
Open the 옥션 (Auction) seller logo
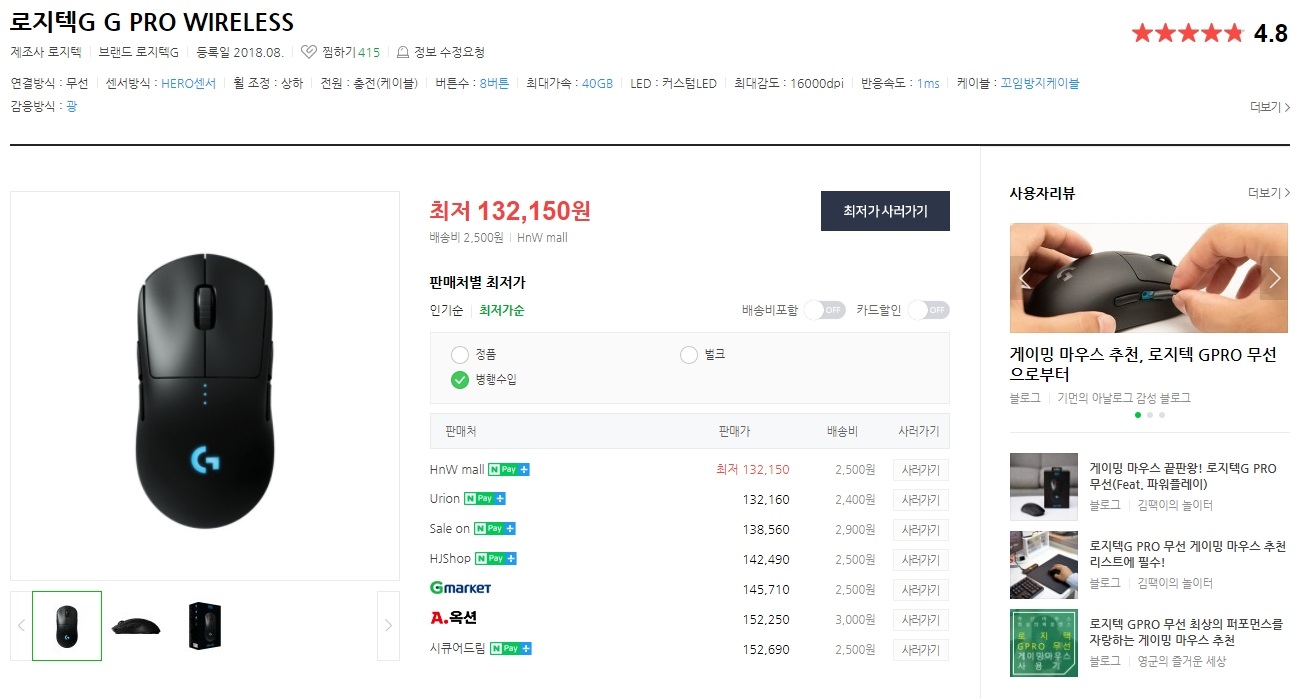pos(453,618)
